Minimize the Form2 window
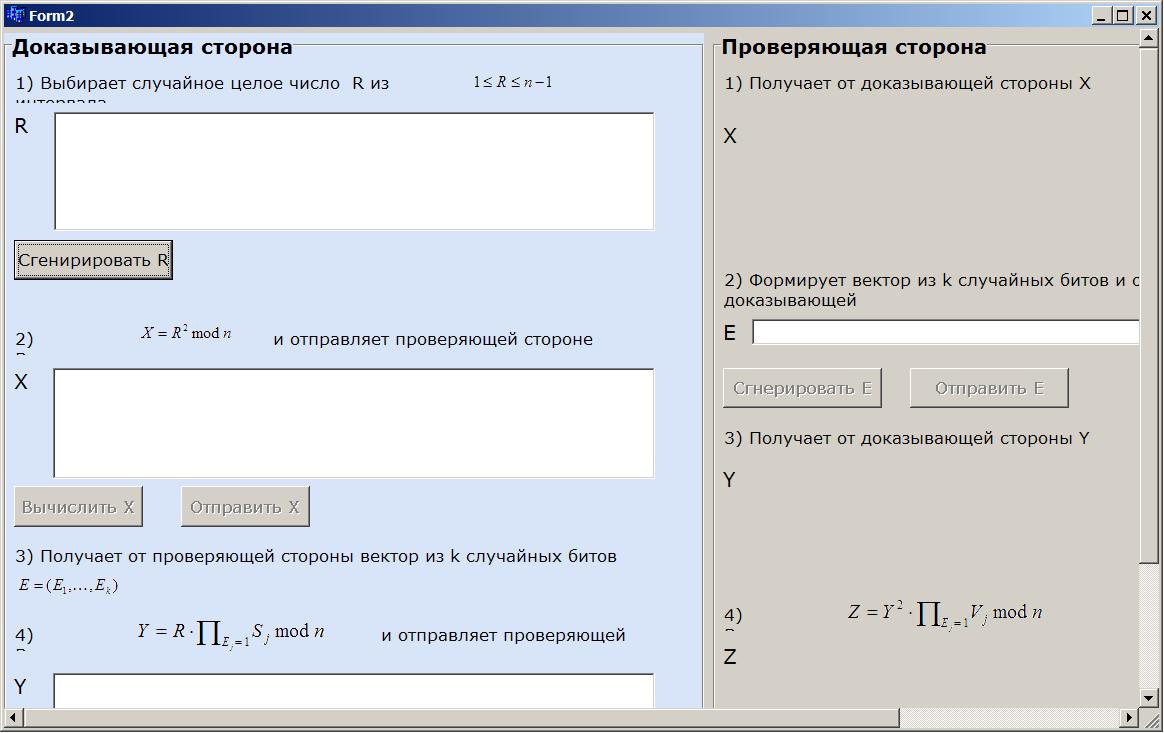 coord(1102,16)
